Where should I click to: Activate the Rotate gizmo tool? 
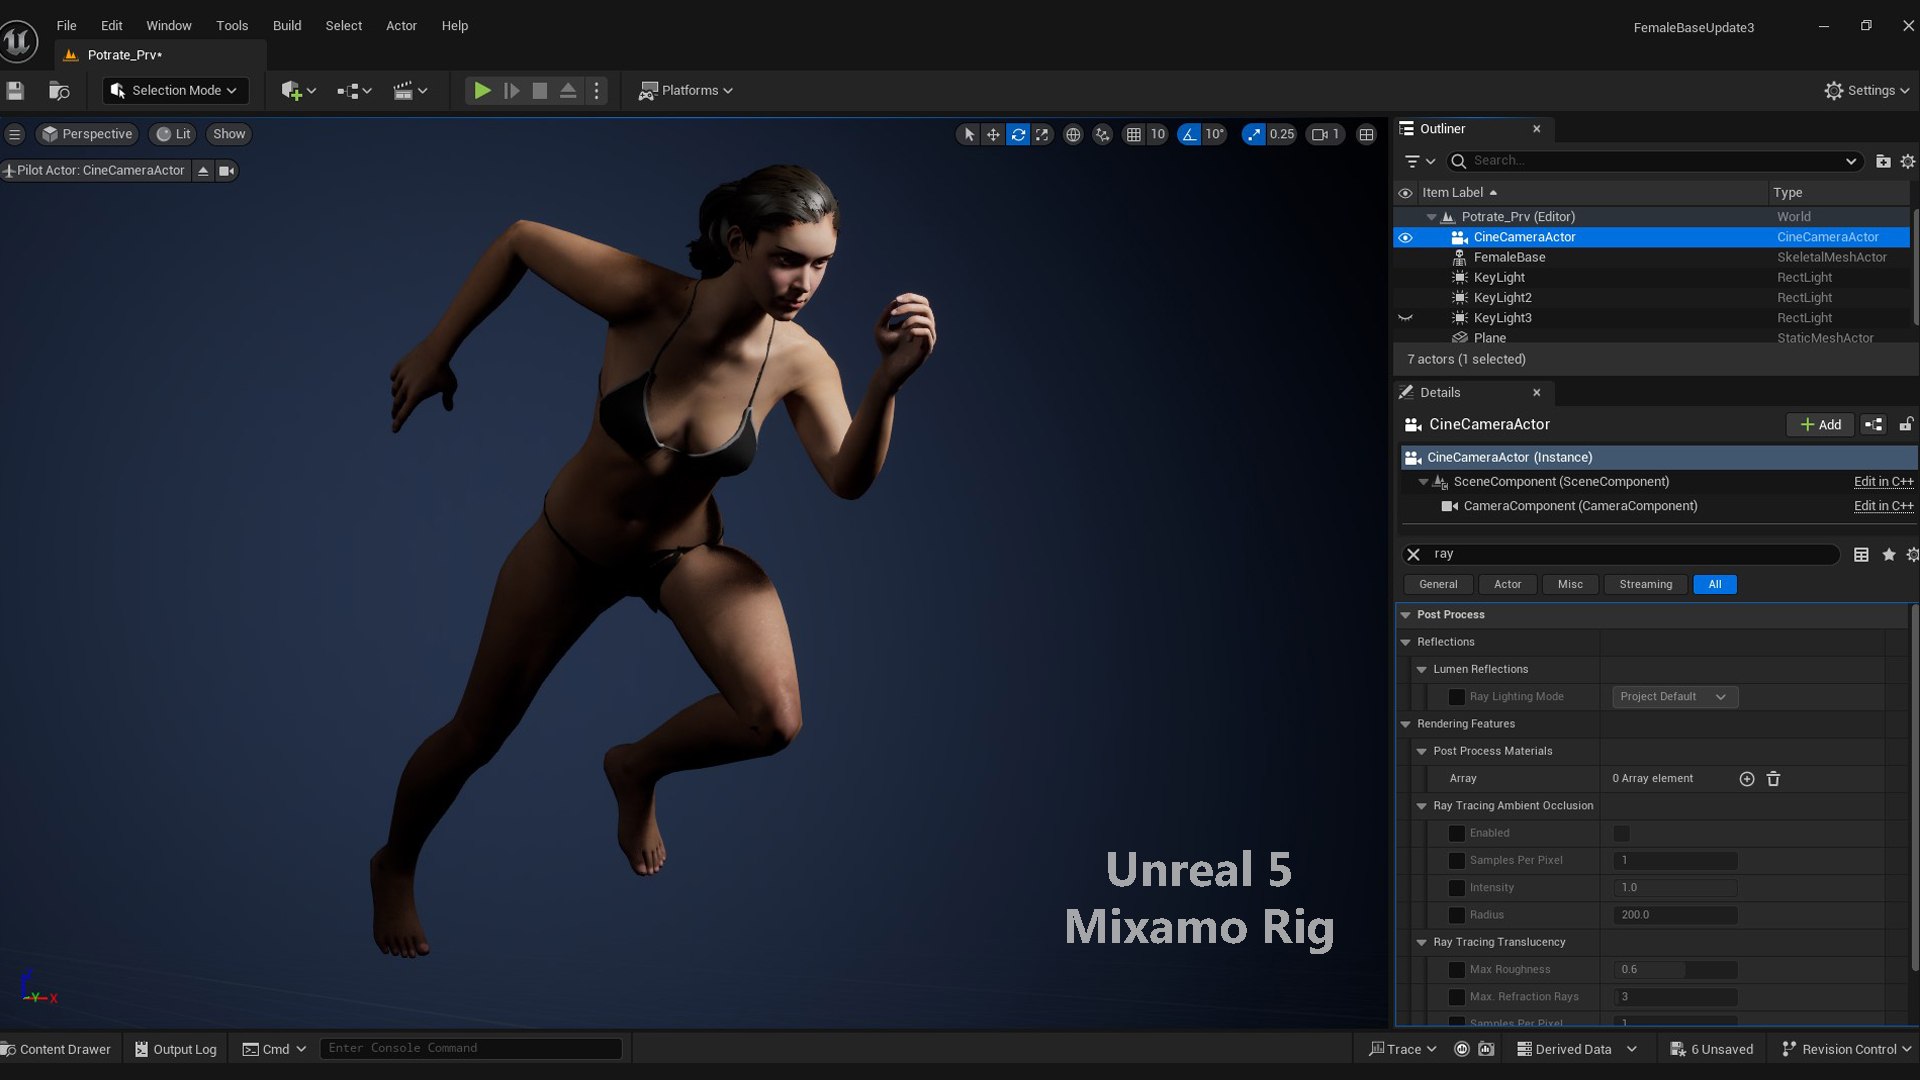tap(1018, 134)
